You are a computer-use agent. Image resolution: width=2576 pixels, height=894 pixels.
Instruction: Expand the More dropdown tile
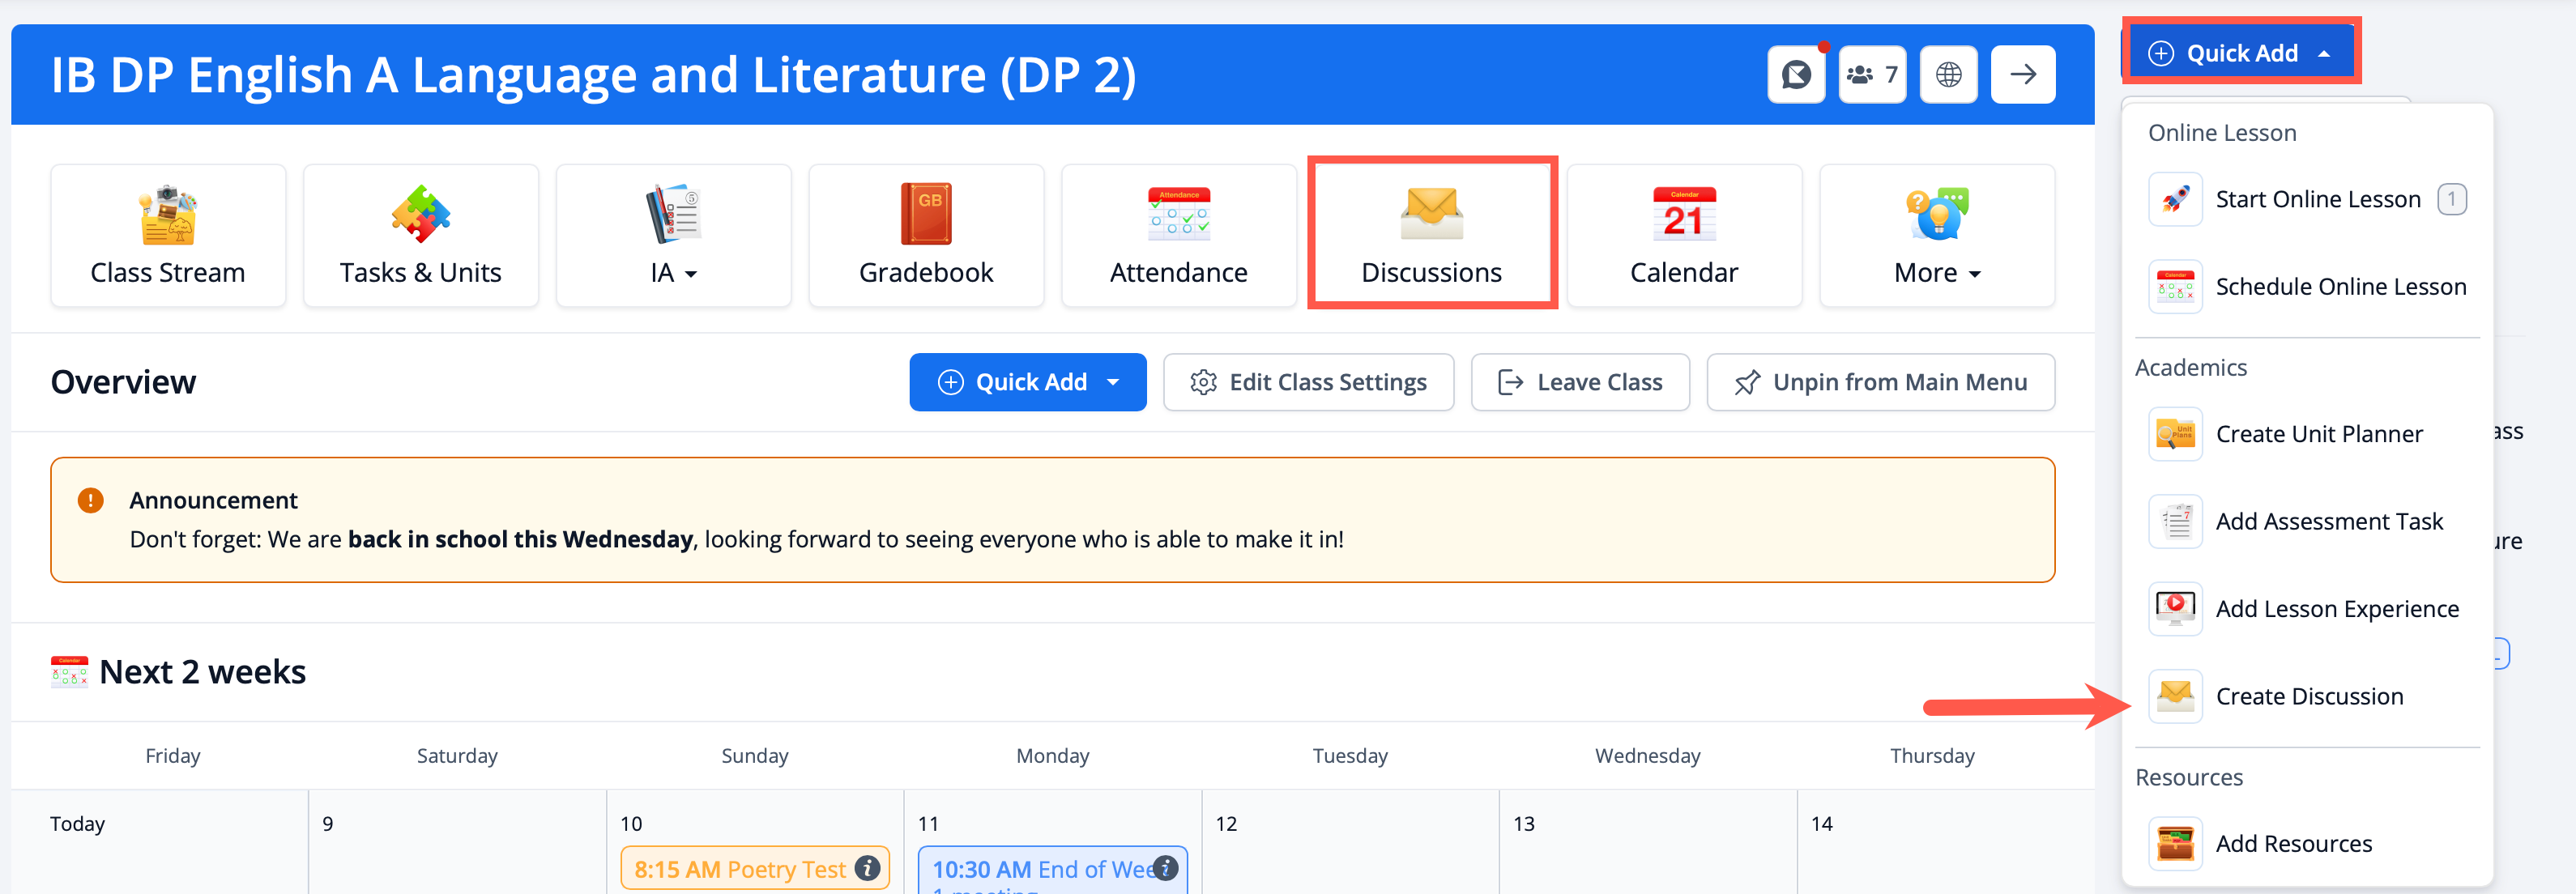[1936, 236]
